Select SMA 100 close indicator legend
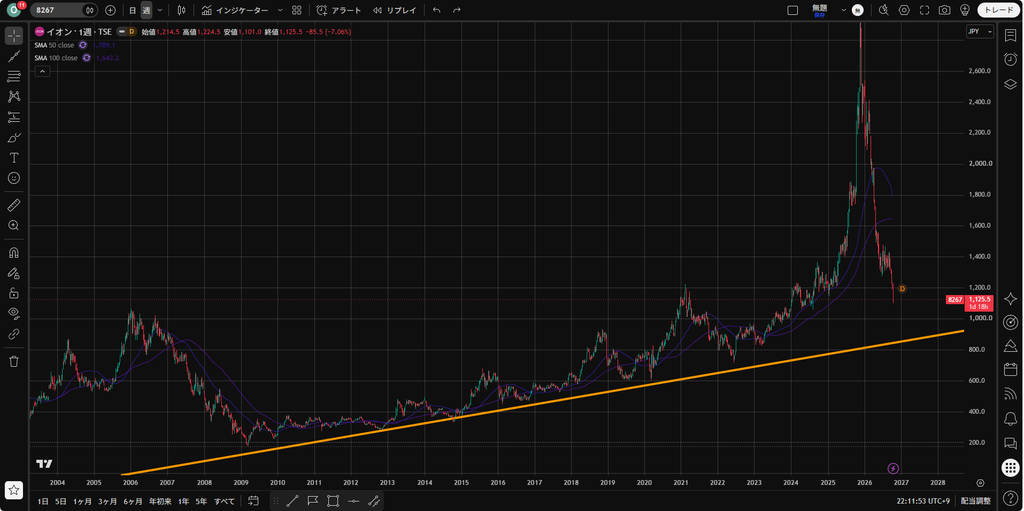1024x511 pixels. point(56,58)
